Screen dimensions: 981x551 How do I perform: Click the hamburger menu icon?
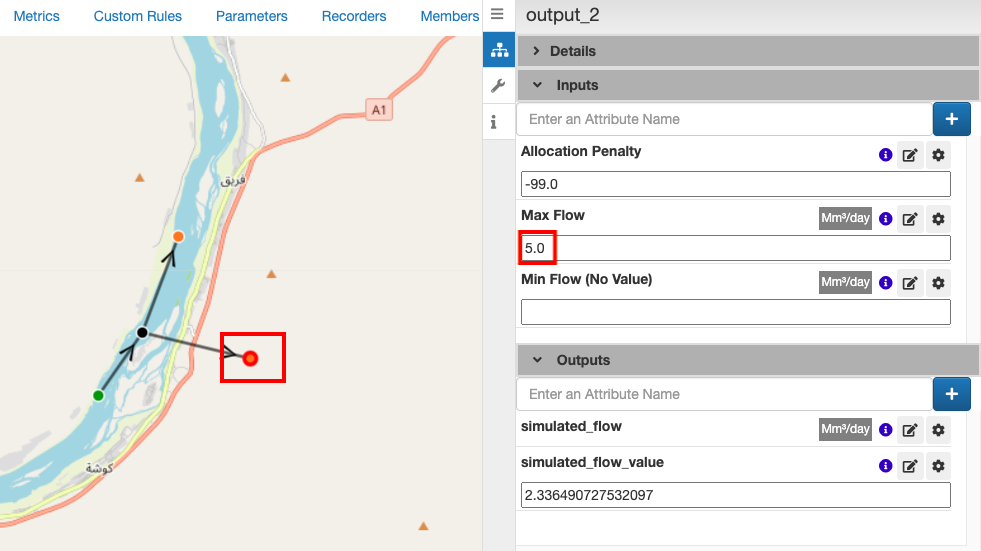(497, 15)
